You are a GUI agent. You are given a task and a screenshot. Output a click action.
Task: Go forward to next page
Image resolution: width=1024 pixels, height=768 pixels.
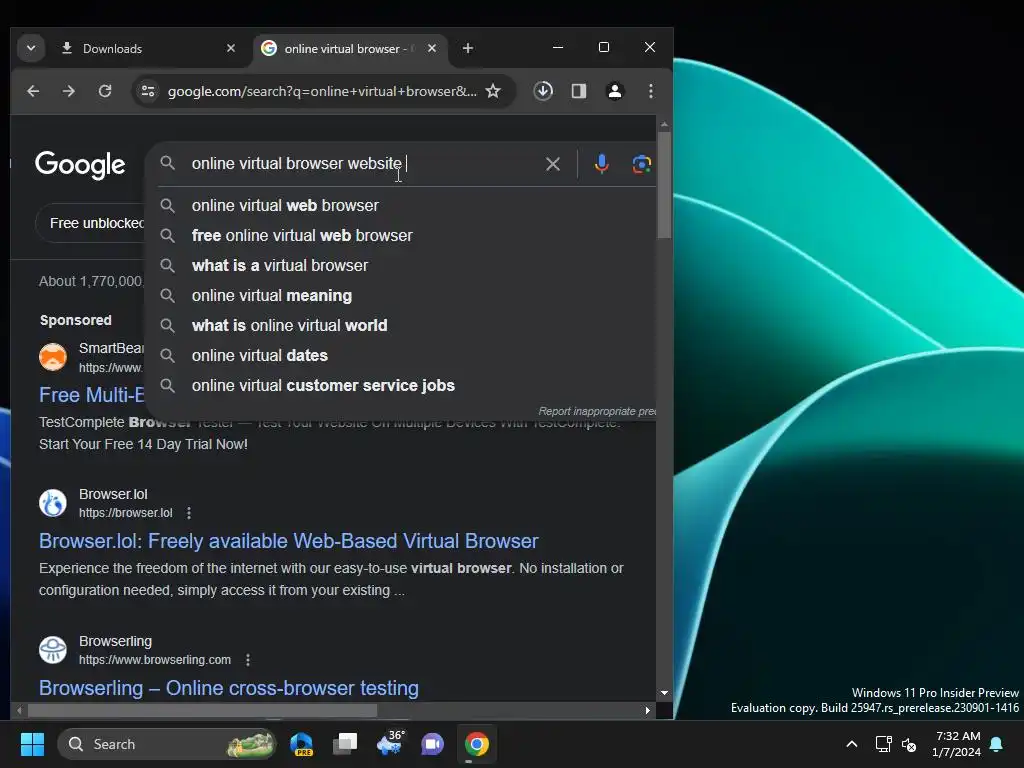coord(69,91)
